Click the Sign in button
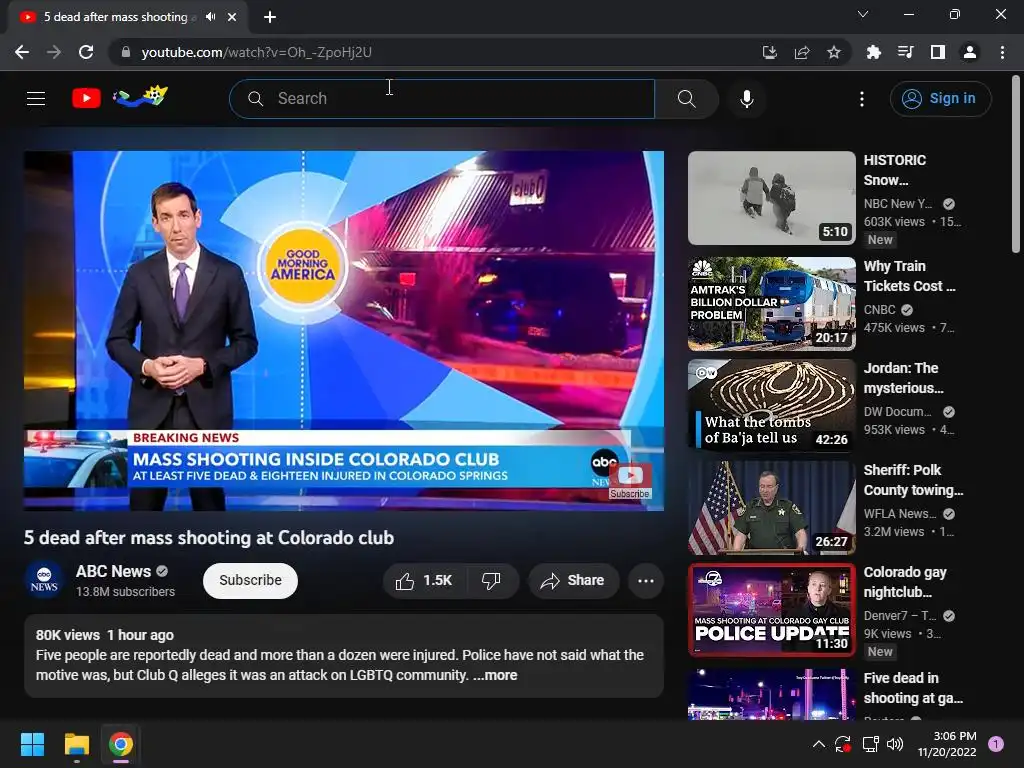Screen dimensions: 1024x768 point(940,99)
